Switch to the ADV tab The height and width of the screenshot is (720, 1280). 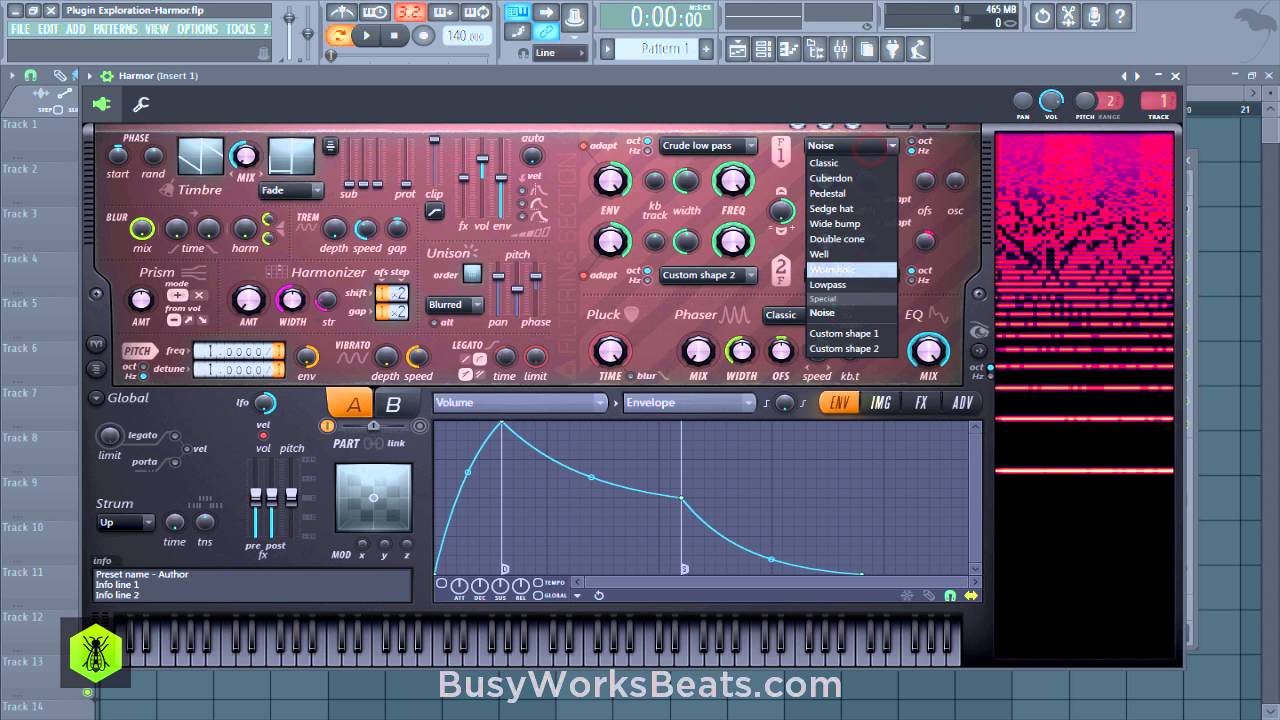point(962,403)
